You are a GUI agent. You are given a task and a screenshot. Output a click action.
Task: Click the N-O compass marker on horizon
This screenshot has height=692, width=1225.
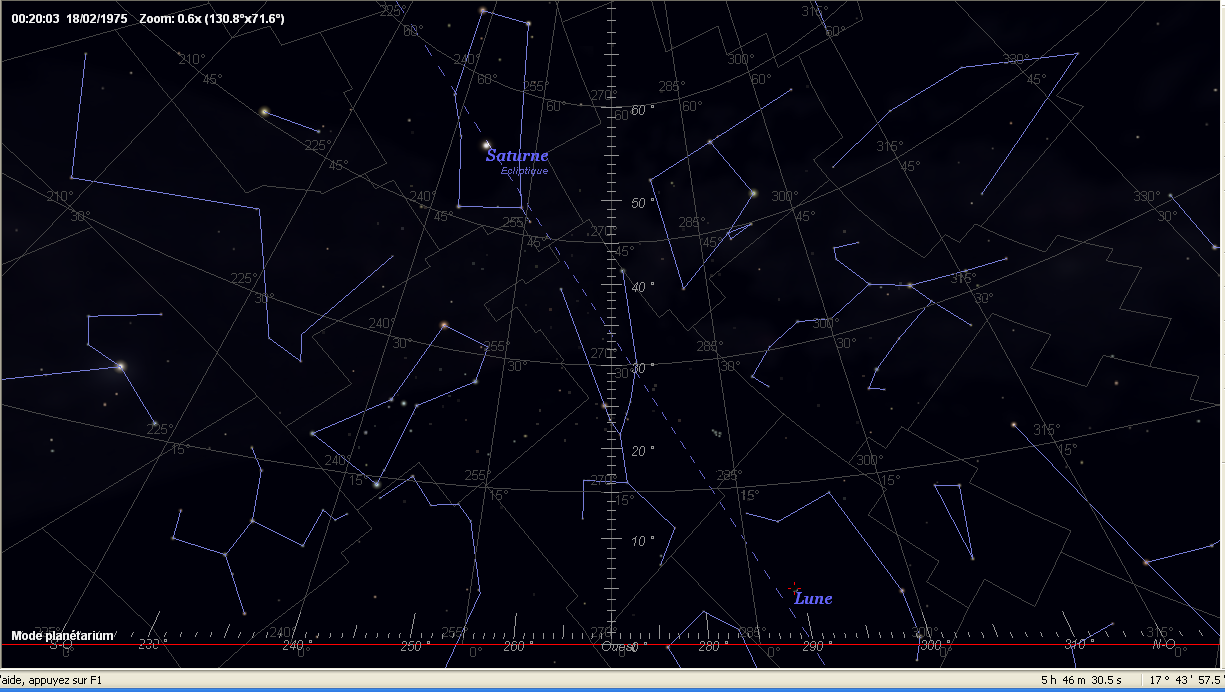1163,645
